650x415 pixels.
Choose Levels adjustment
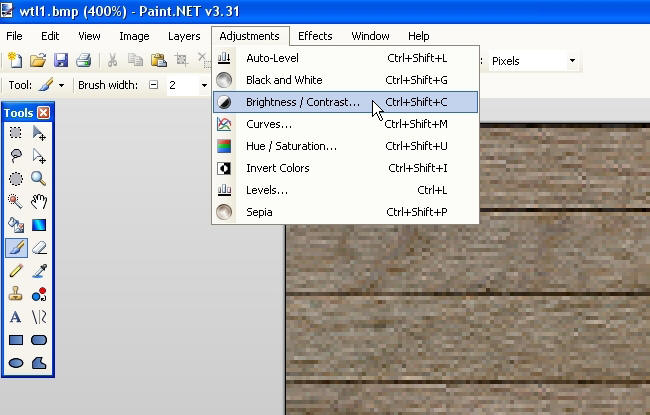click(x=345, y=190)
